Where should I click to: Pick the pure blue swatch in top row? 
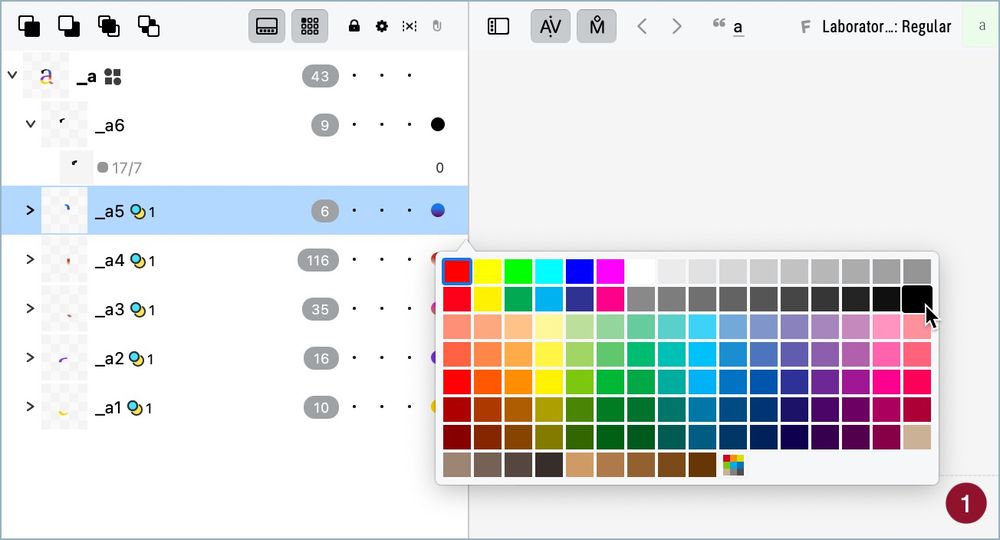[x=580, y=271]
